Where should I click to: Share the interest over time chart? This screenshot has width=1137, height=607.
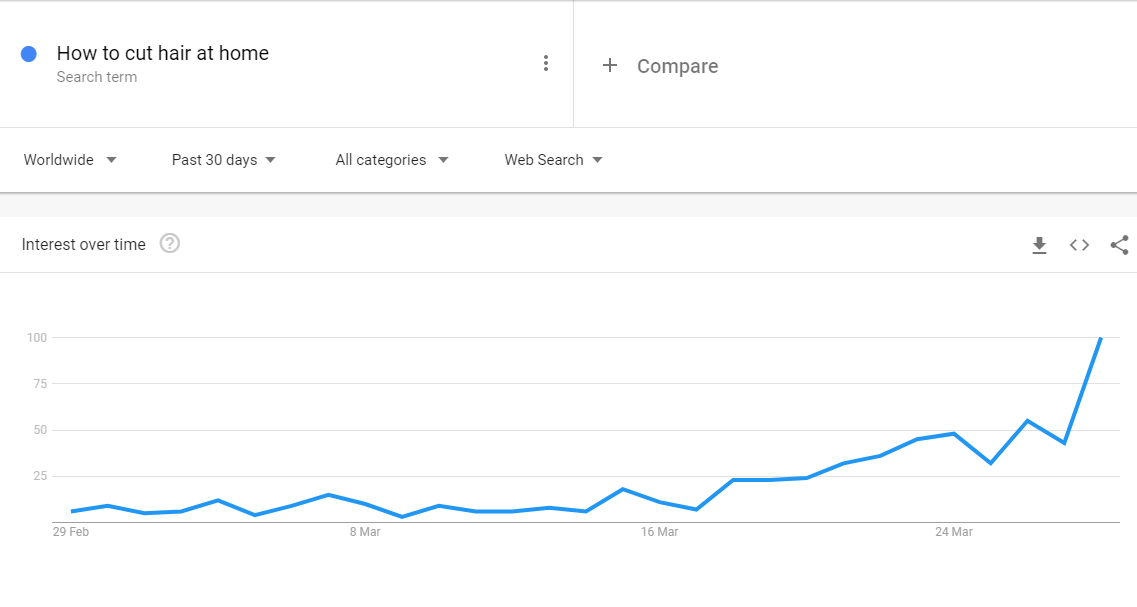(1120, 245)
